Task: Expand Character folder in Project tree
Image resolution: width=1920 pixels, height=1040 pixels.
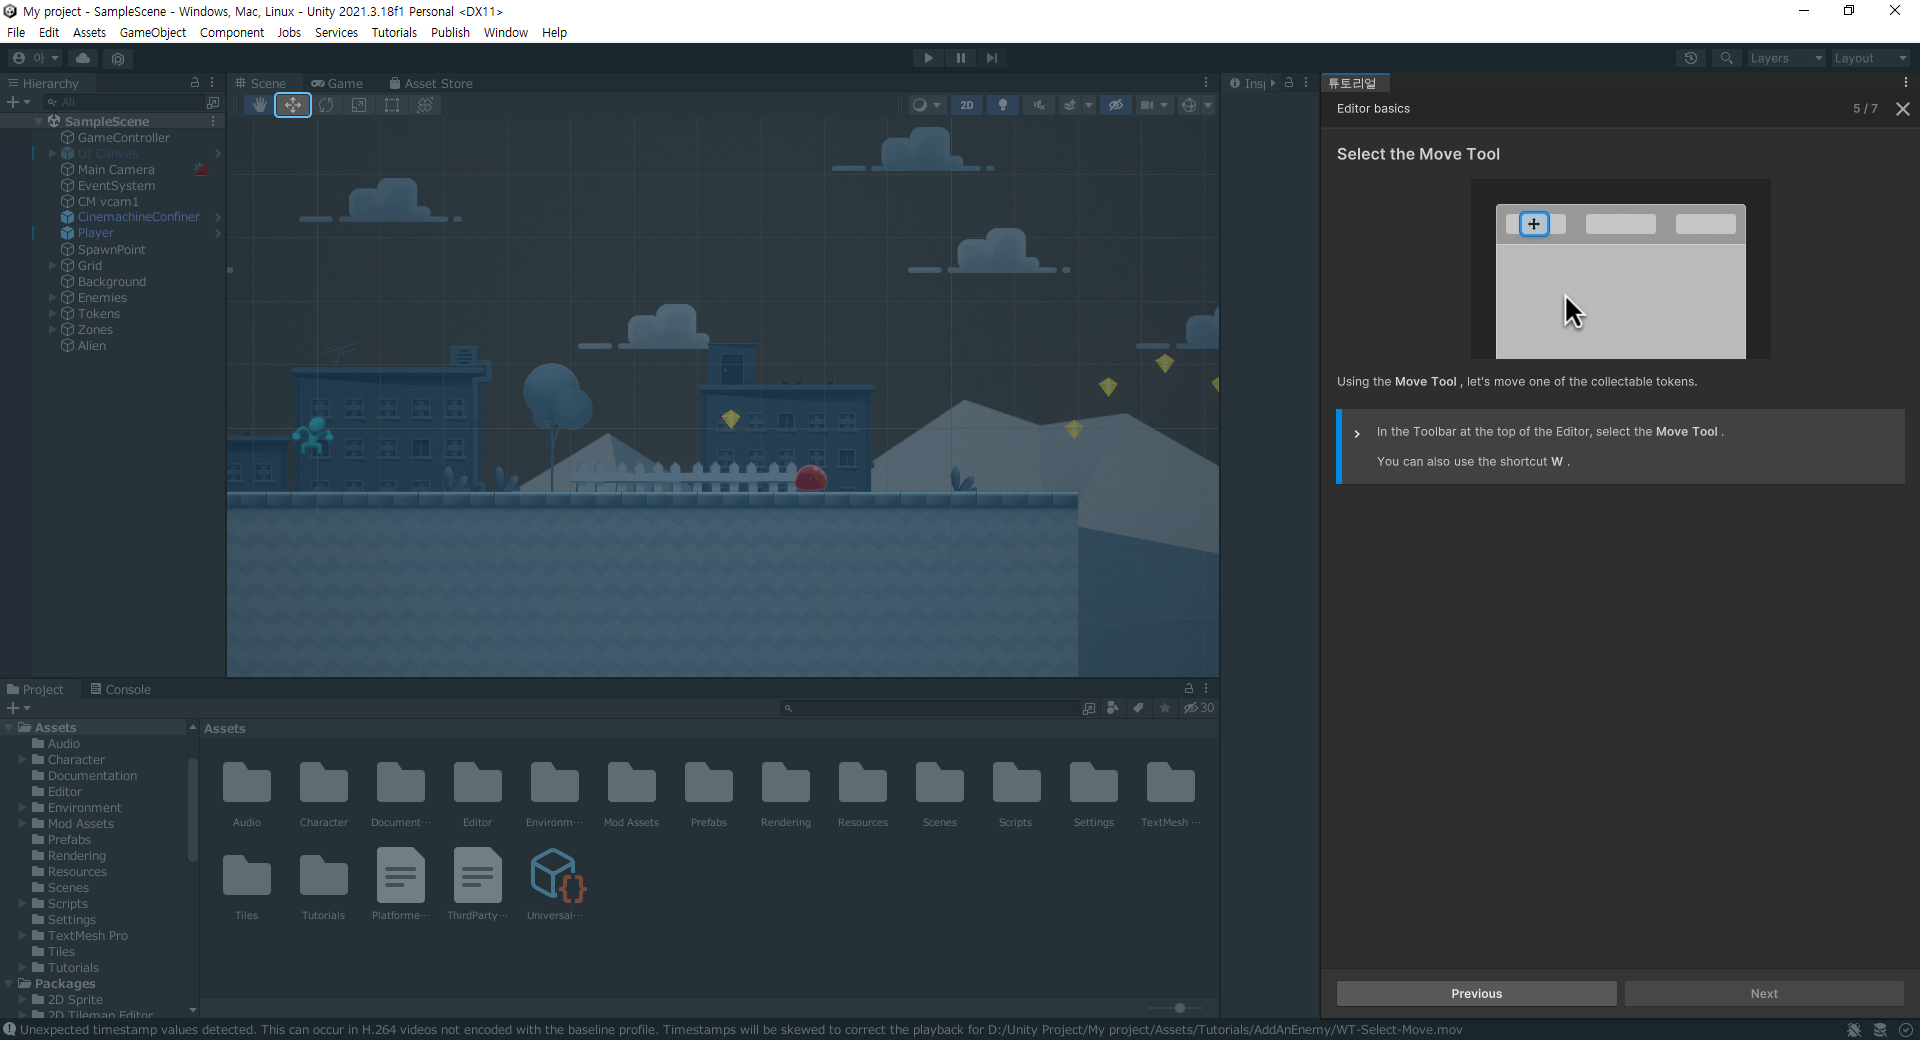Action: click(x=23, y=760)
